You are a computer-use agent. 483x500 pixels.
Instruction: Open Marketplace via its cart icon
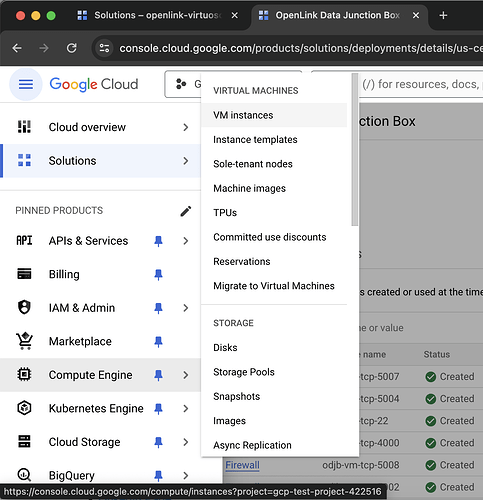[x=25, y=341]
